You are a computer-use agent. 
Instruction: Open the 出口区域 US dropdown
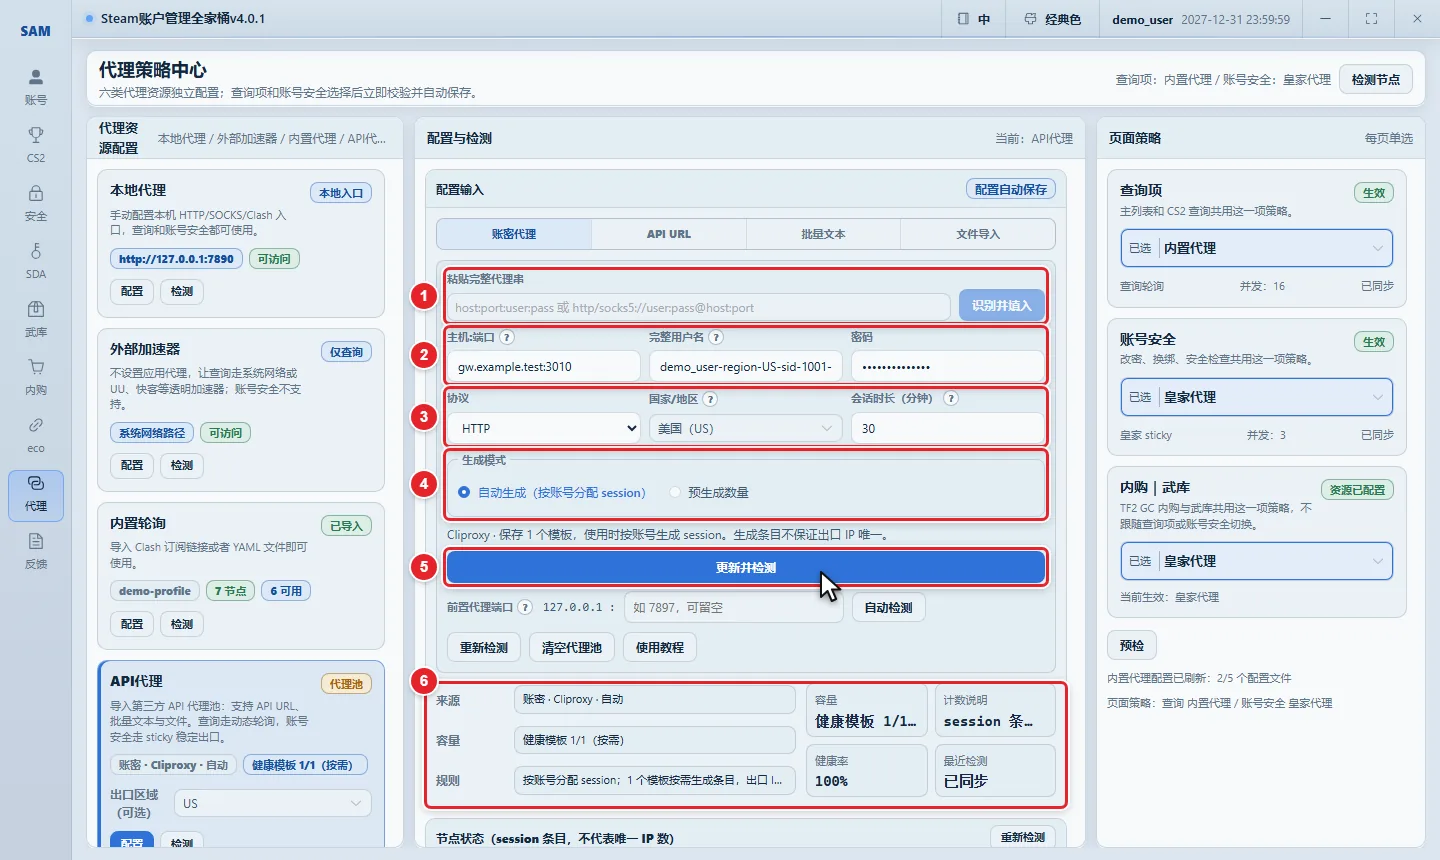click(x=273, y=803)
